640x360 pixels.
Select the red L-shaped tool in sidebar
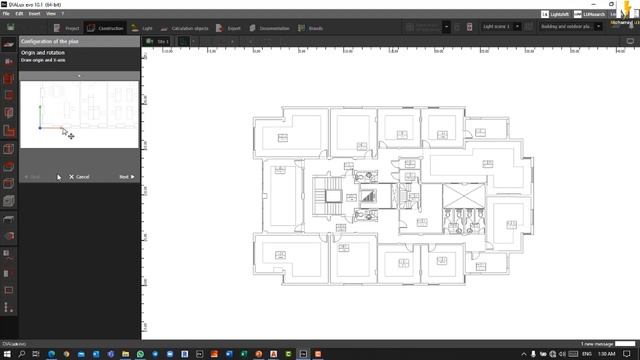[x=9, y=131]
